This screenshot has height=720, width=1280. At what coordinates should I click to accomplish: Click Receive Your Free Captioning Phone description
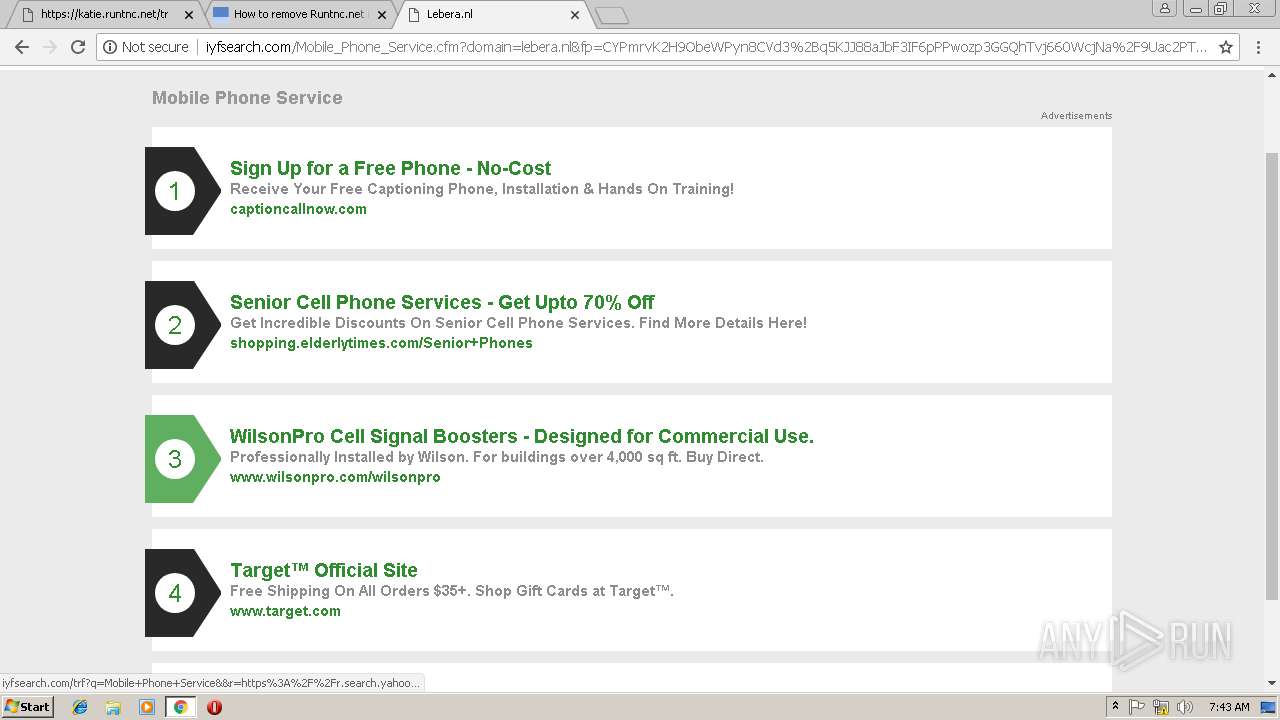pyautogui.click(x=482, y=189)
